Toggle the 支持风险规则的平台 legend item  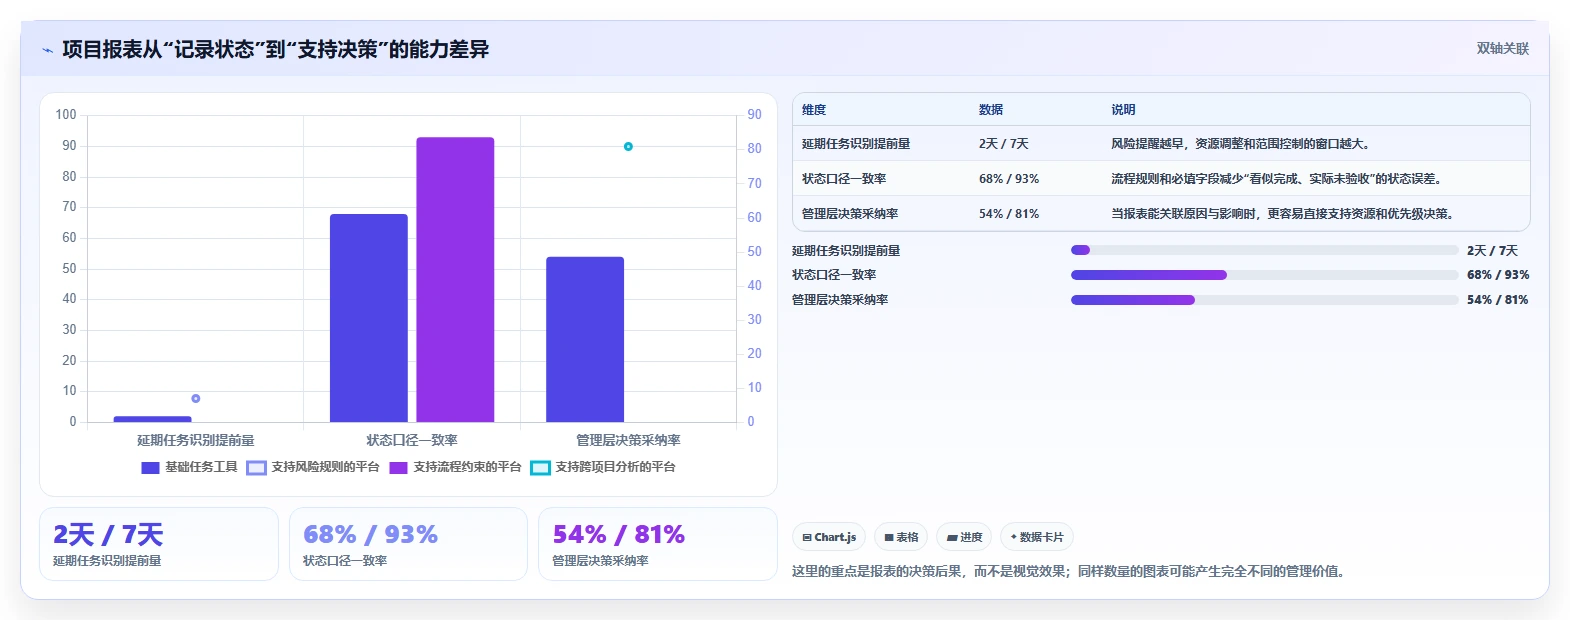[313, 467]
